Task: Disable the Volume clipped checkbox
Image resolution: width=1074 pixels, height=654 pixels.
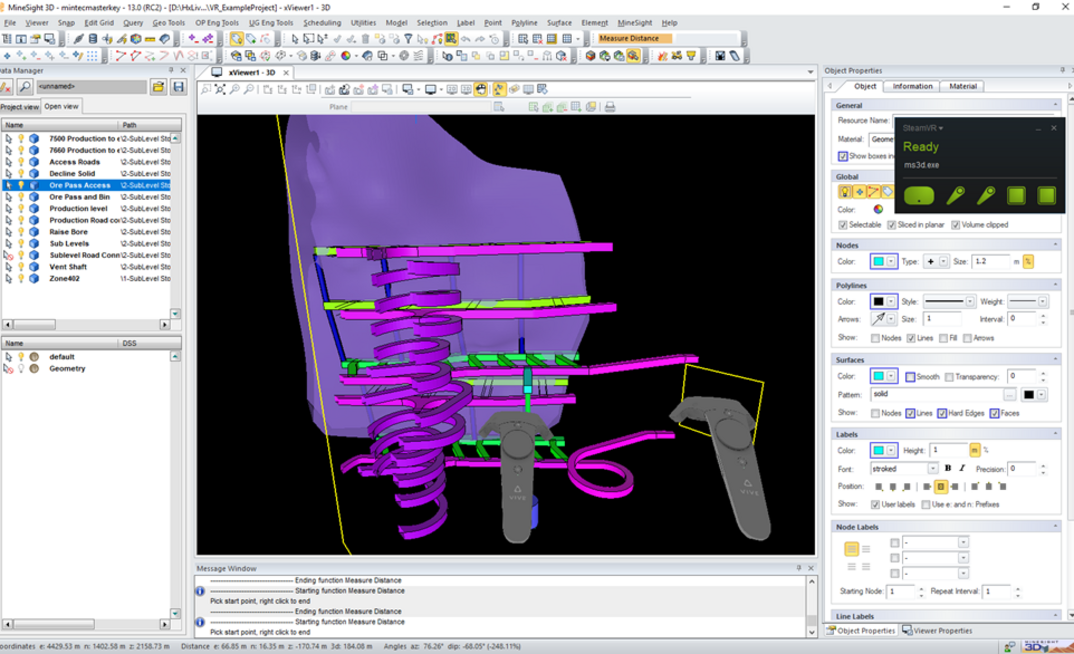Action: [956, 224]
